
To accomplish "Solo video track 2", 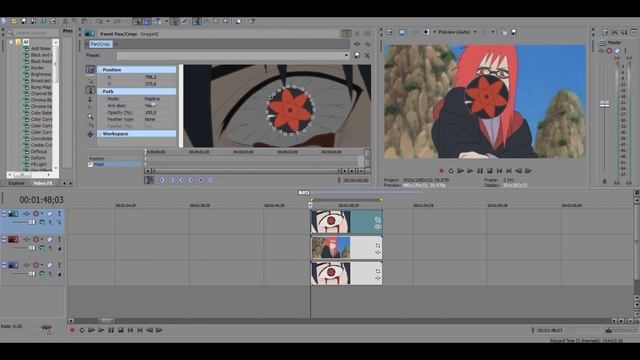I will 59,239.
